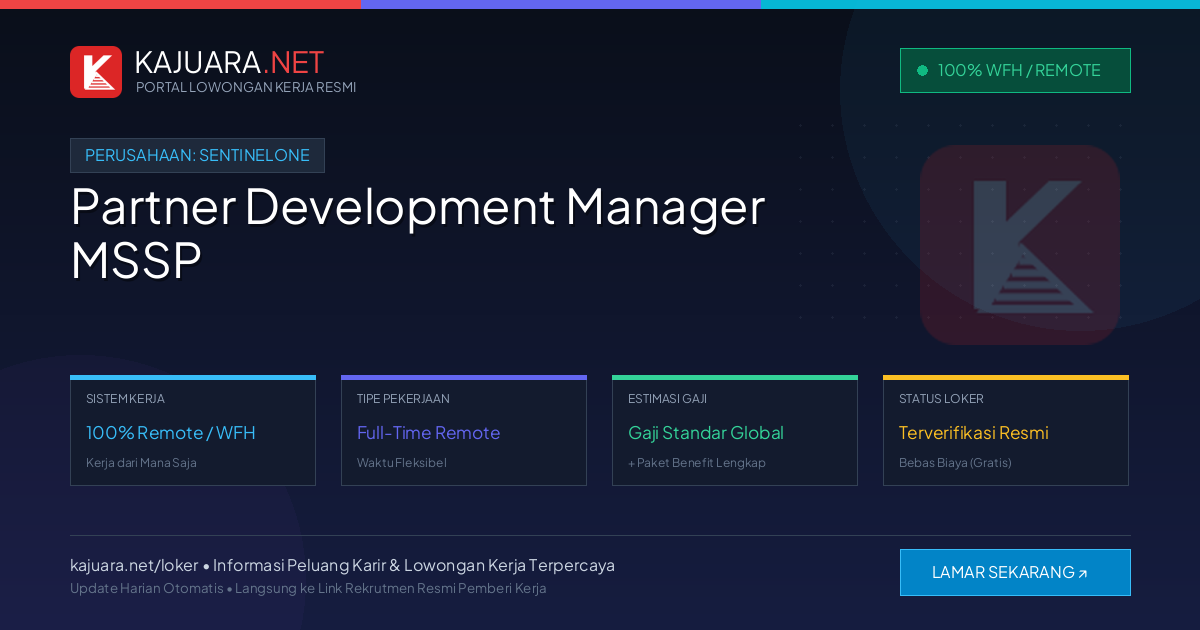The image size is (1200, 630).
Task: Click the Full-Time Remote value
Action: coord(428,433)
